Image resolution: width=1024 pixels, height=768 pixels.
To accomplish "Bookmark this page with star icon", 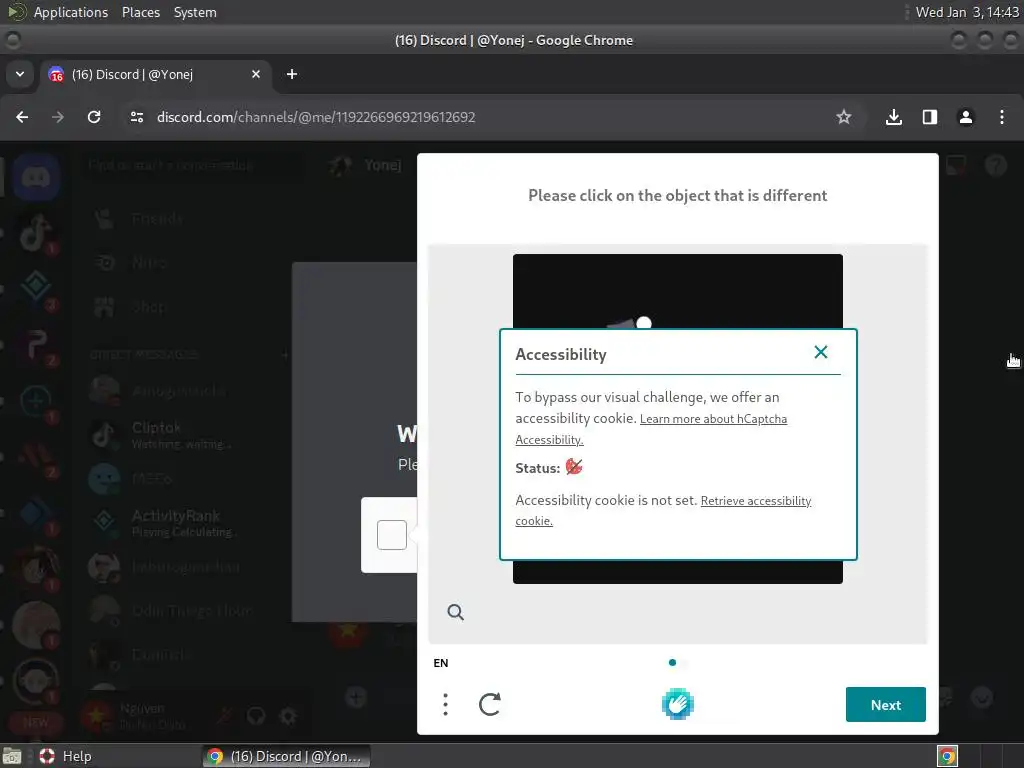I will pos(843,117).
